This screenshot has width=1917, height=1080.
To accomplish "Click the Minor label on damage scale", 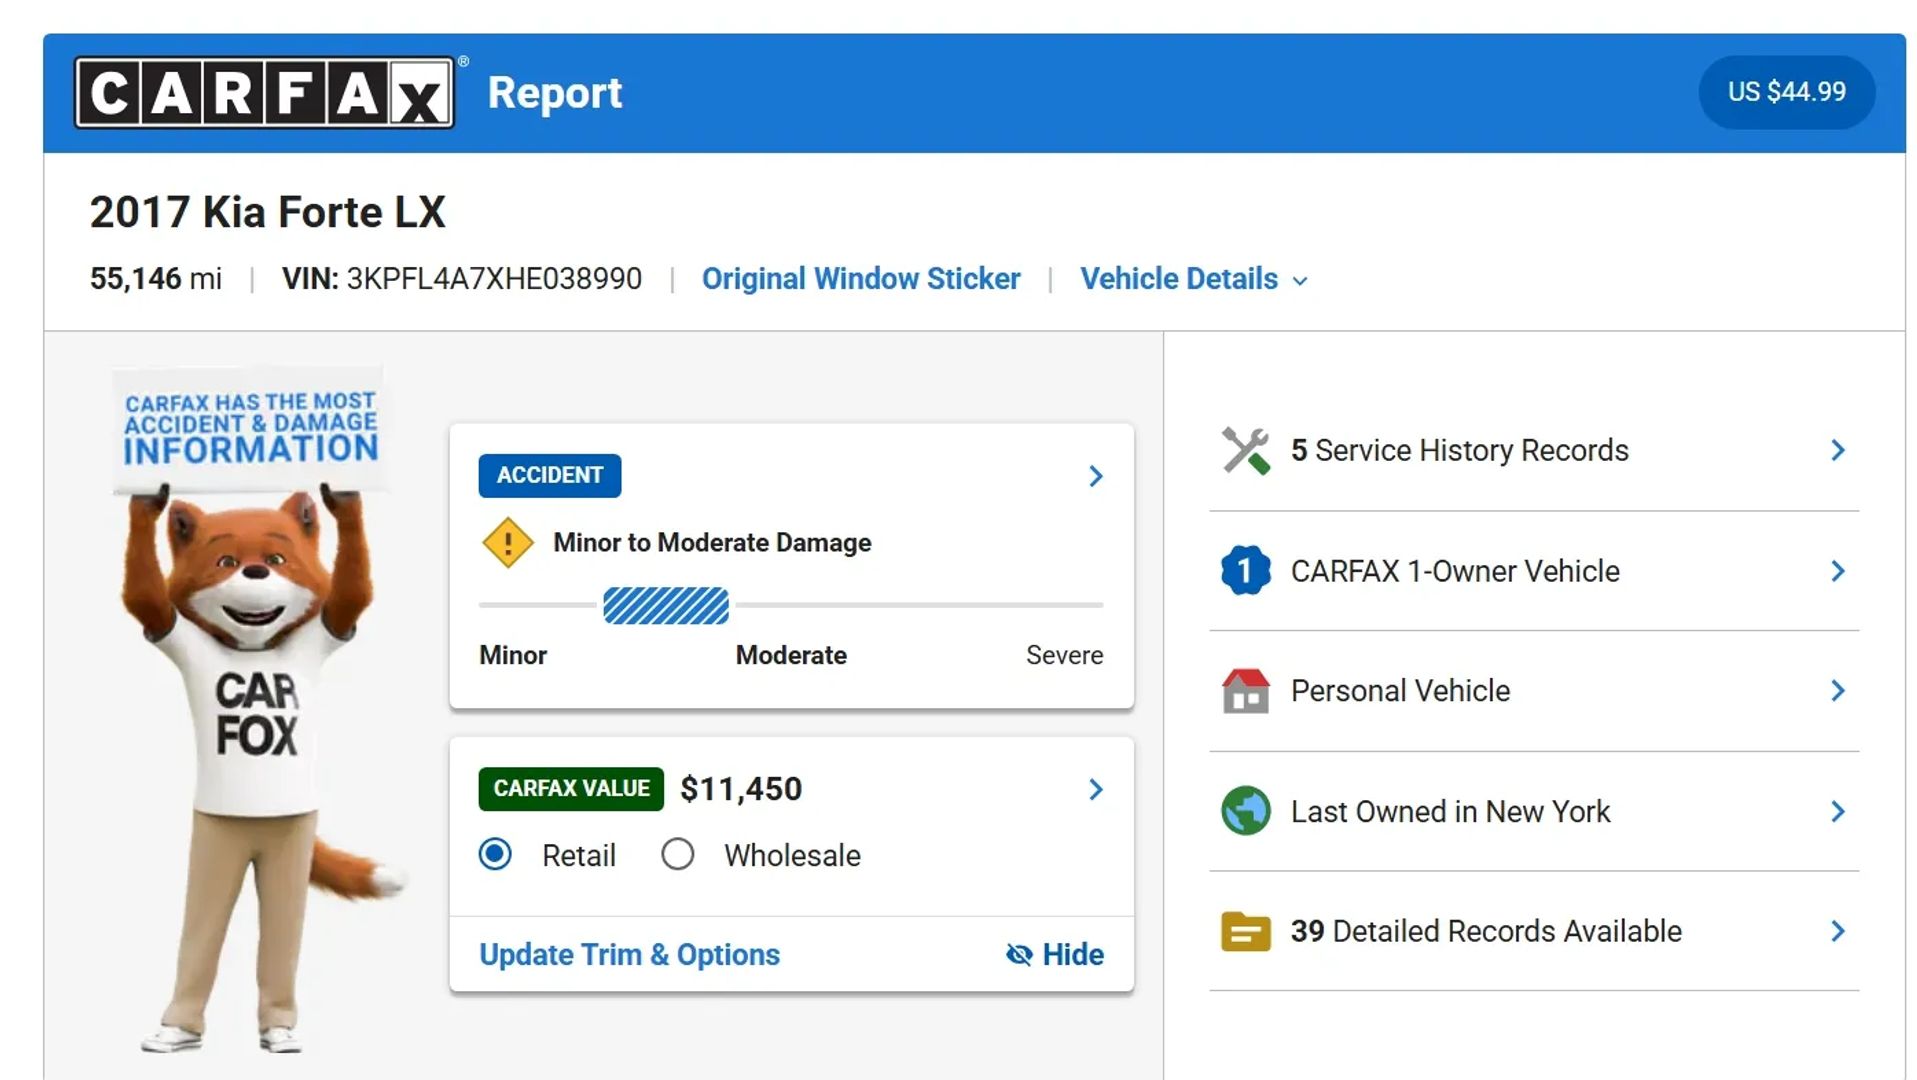I will [513, 656].
